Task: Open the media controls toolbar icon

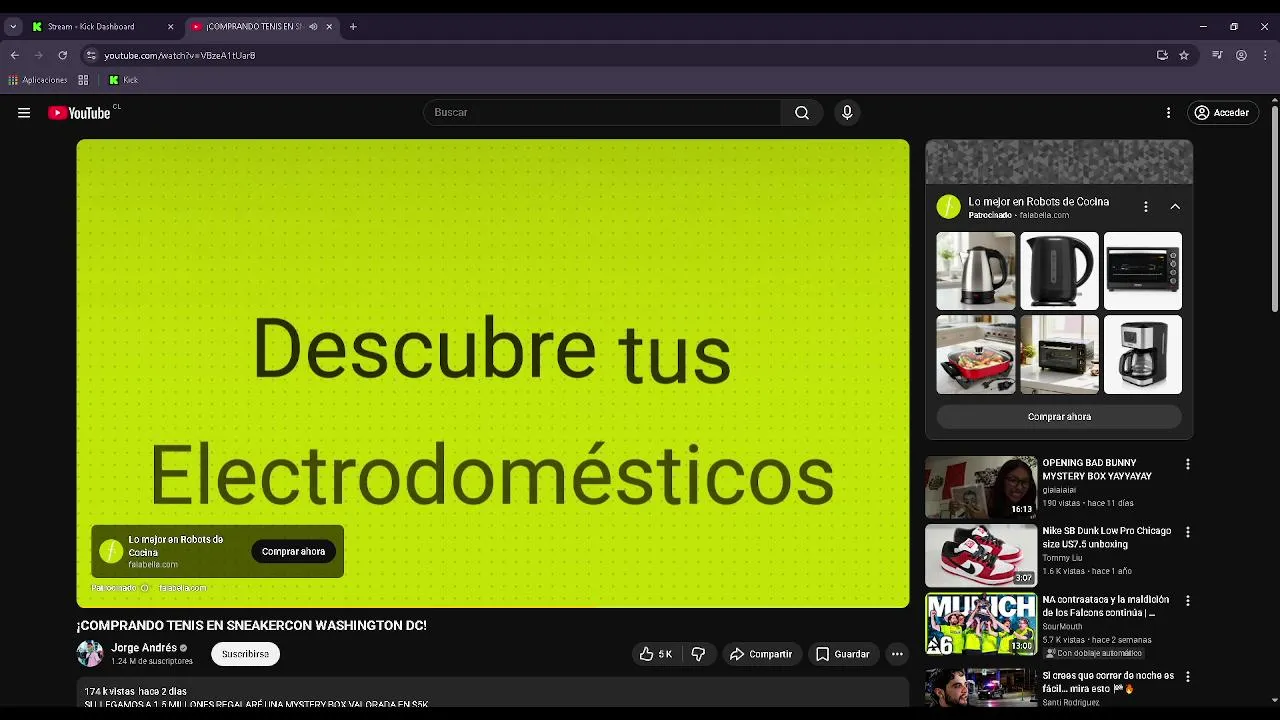Action: [1217, 56]
